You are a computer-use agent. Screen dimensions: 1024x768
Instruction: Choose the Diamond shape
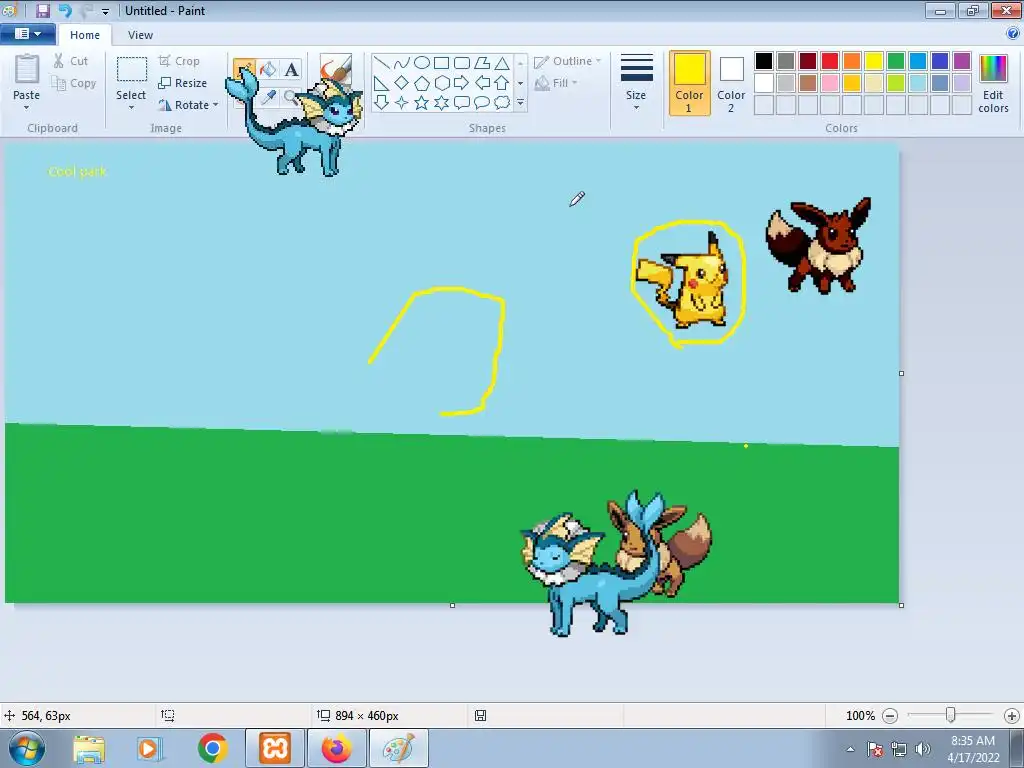[402, 83]
